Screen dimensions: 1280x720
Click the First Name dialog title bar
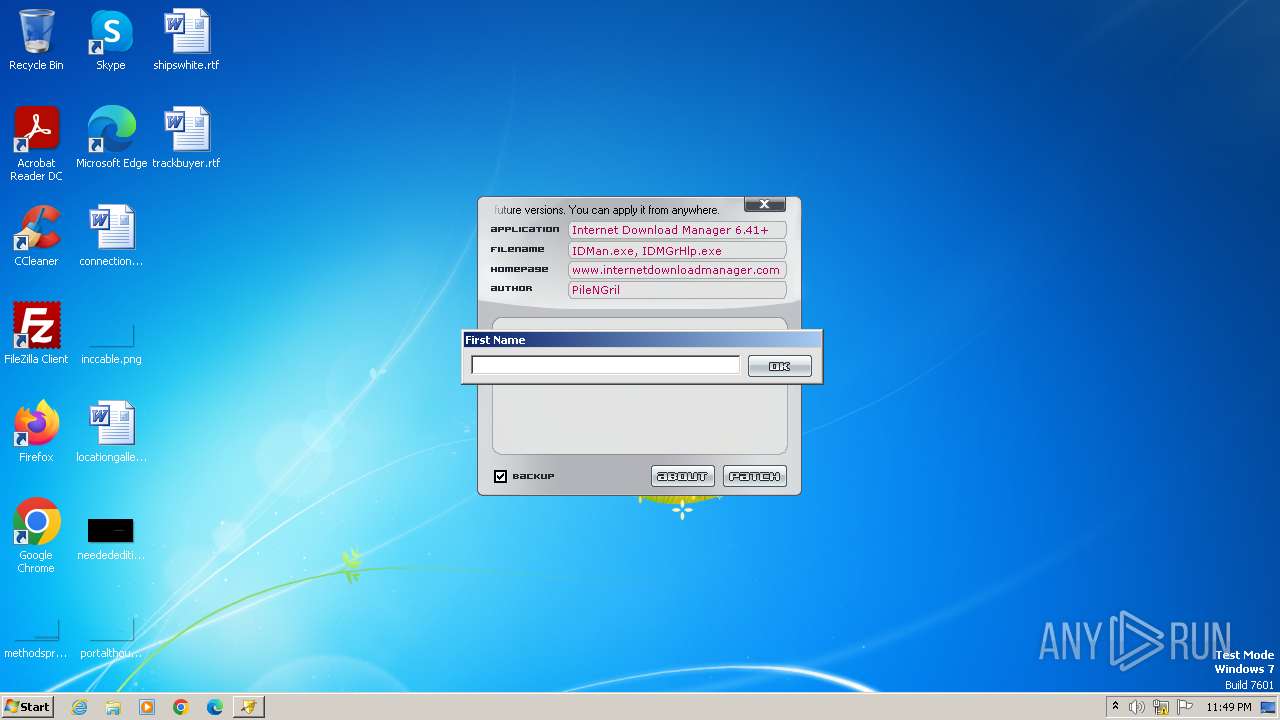[642, 340]
